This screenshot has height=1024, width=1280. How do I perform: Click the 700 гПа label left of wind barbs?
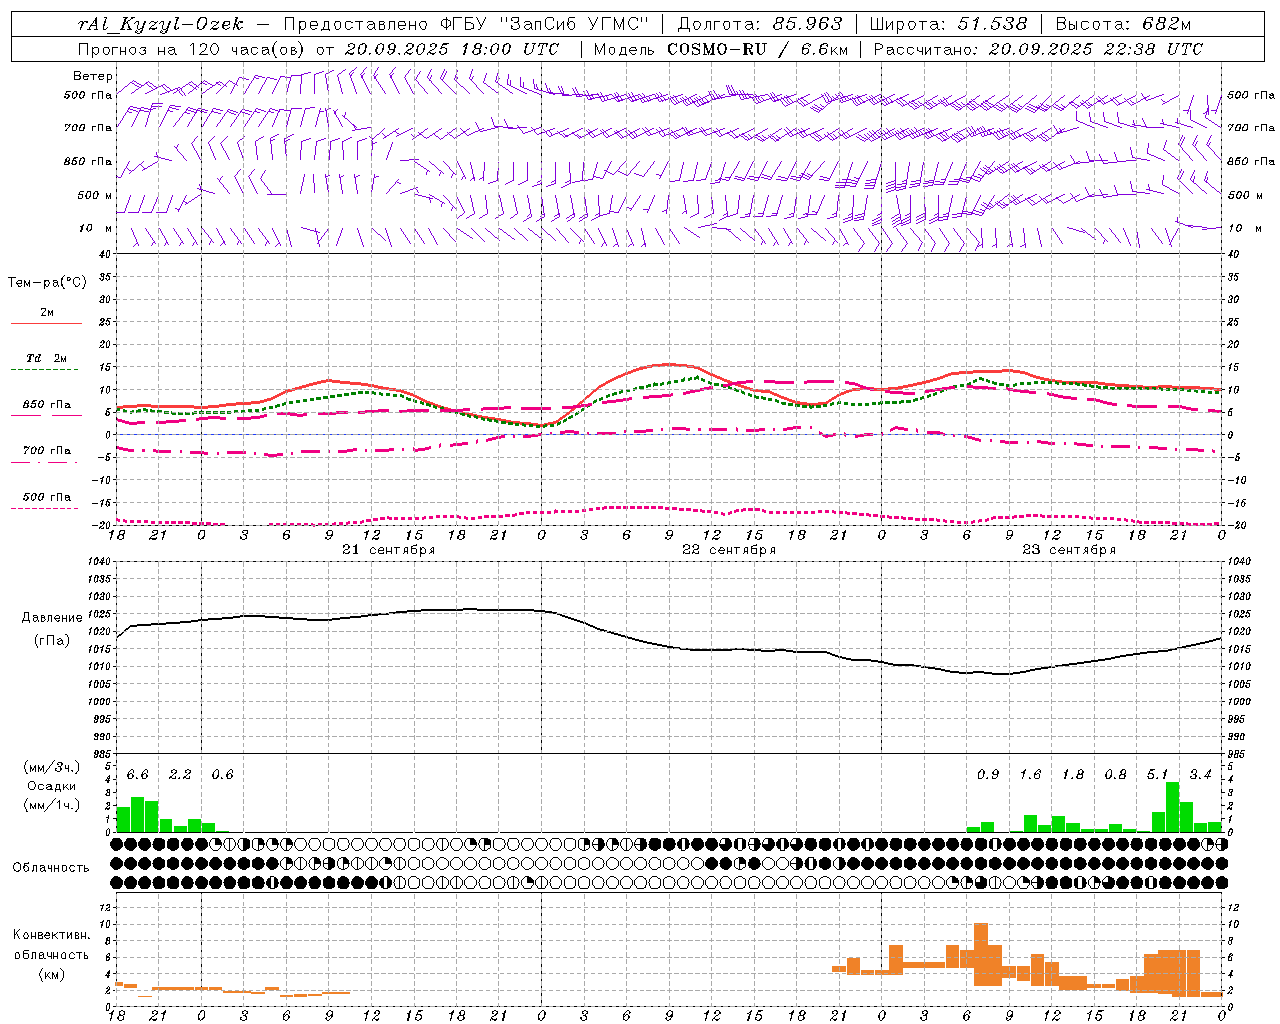pyautogui.click(x=88, y=128)
